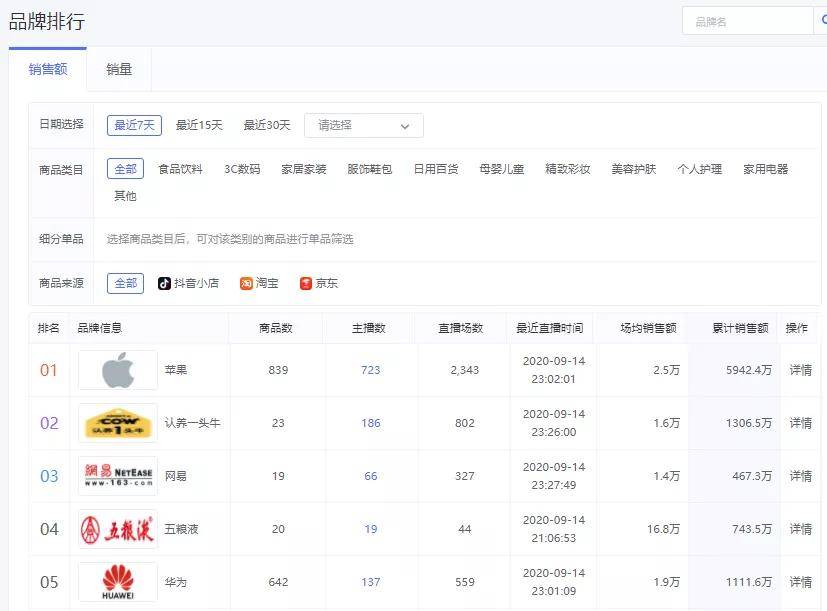827x611 pixels.
Task: Filter by 个人护理 category
Action: point(699,169)
